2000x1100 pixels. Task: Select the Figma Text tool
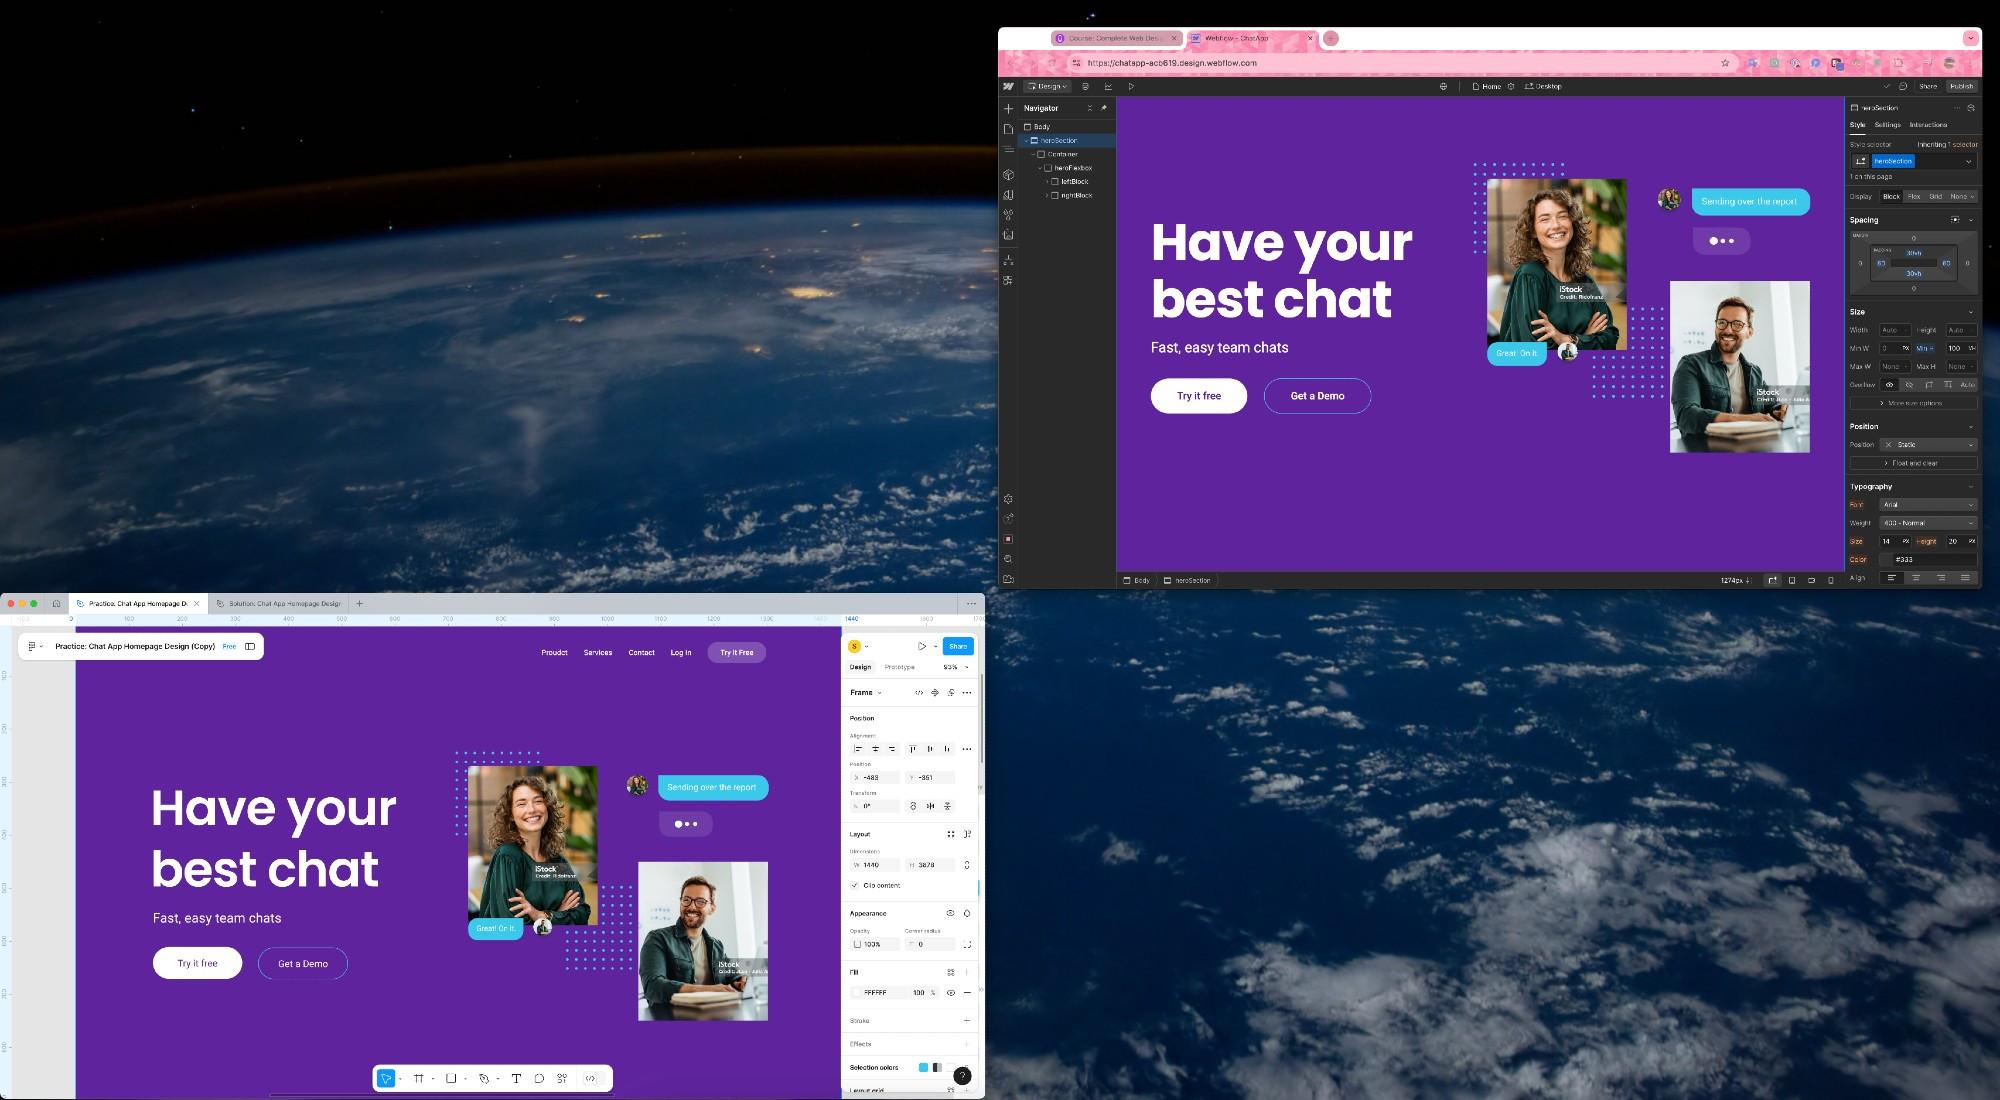(516, 1078)
